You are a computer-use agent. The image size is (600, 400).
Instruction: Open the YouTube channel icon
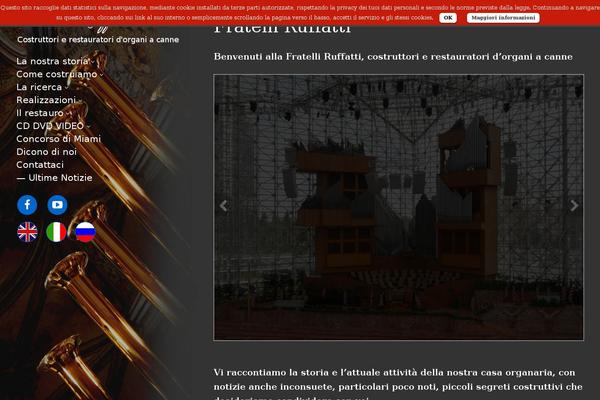(x=57, y=205)
